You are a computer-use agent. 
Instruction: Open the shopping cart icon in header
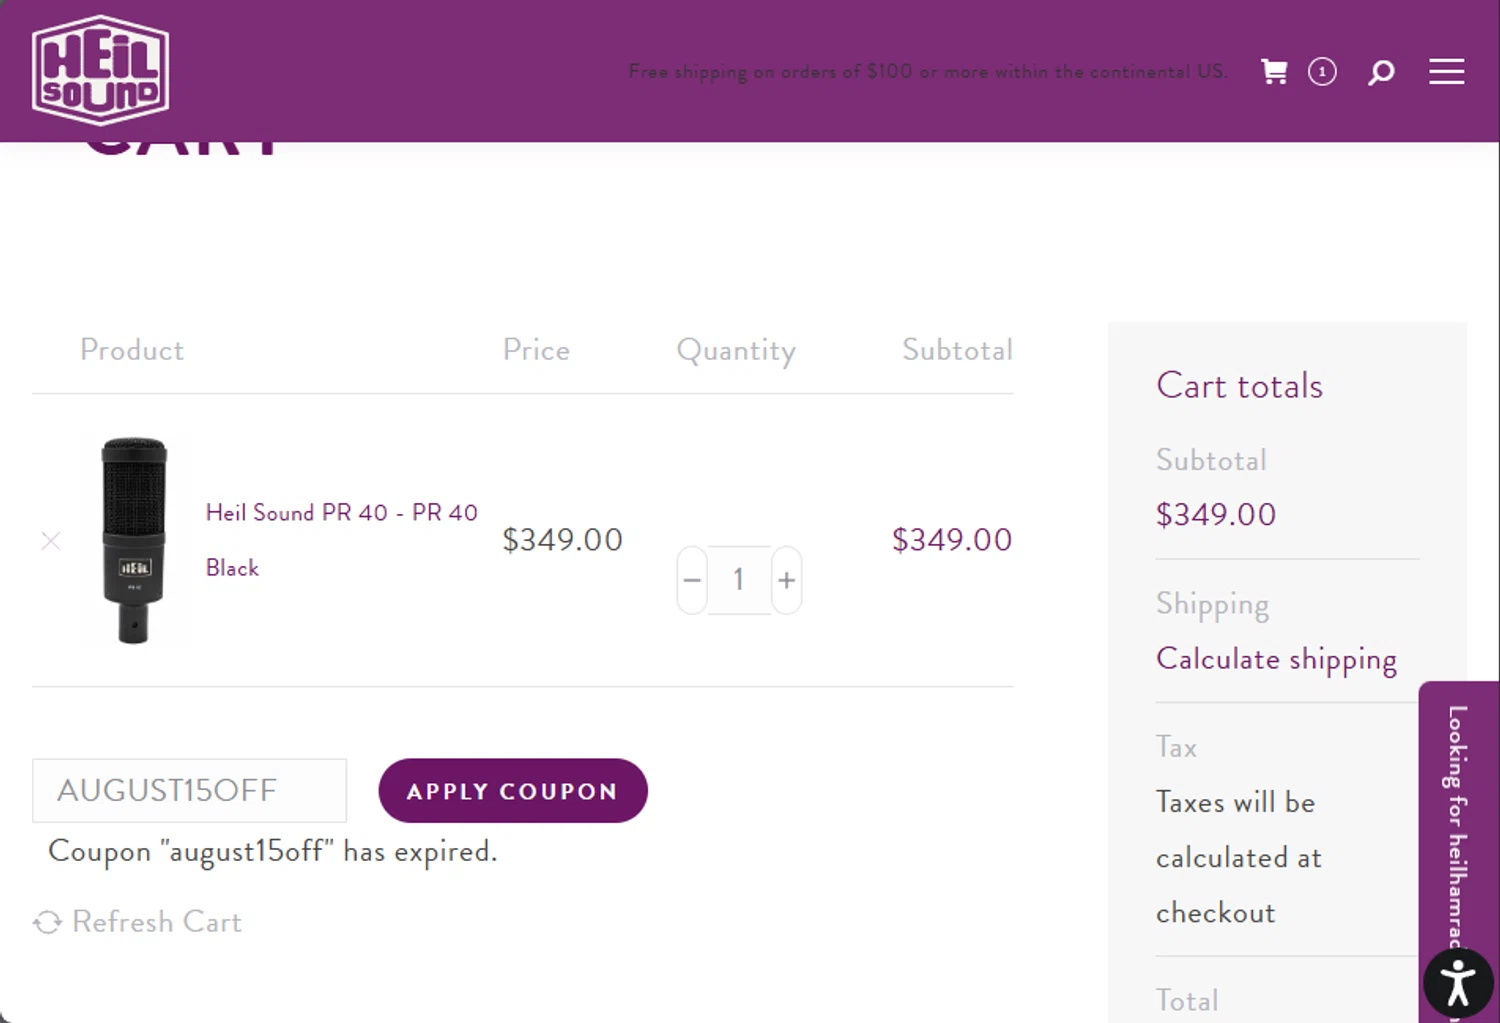pyautogui.click(x=1274, y=71)
